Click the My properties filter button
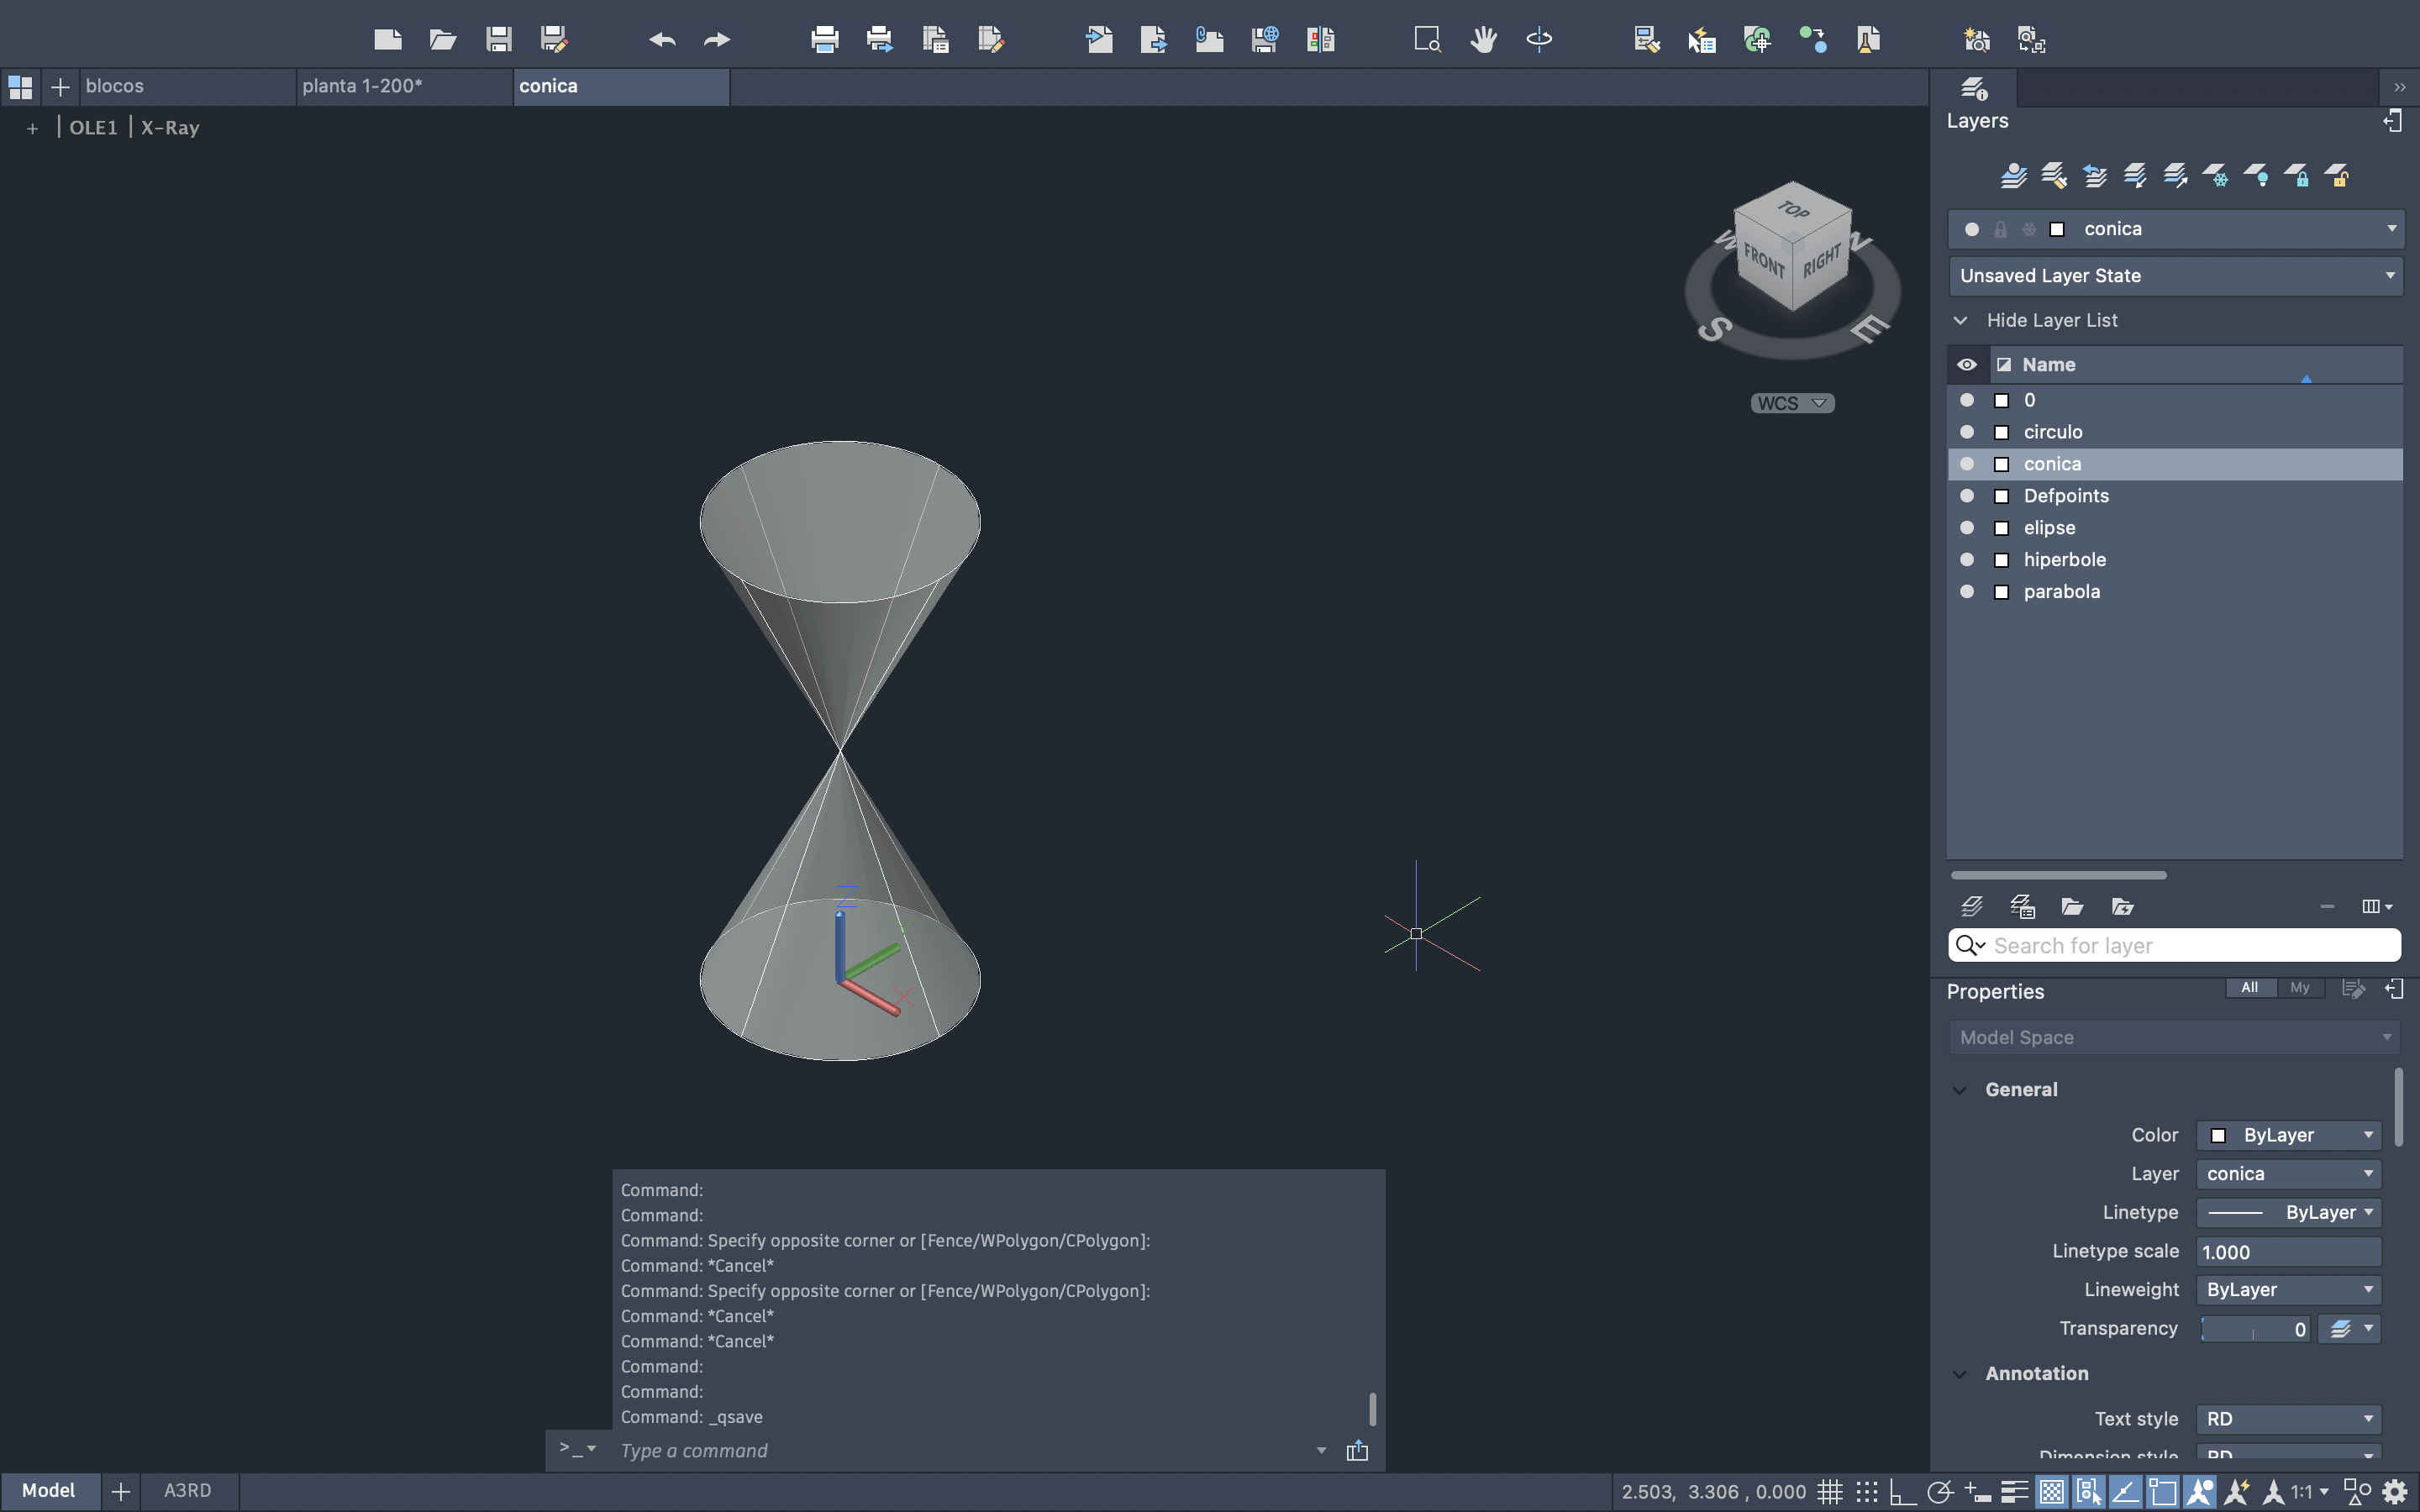The width and height of the screenshot is (2420, 1512). coord(2300,988)
